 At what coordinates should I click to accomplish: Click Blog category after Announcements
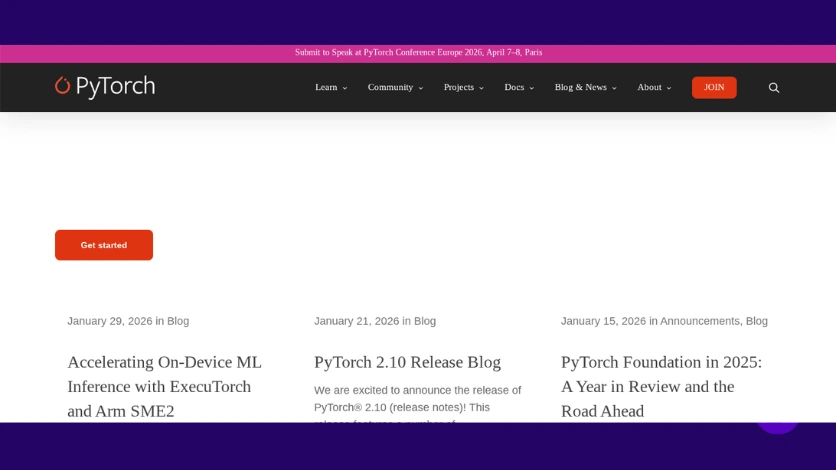tap(757, 321)
